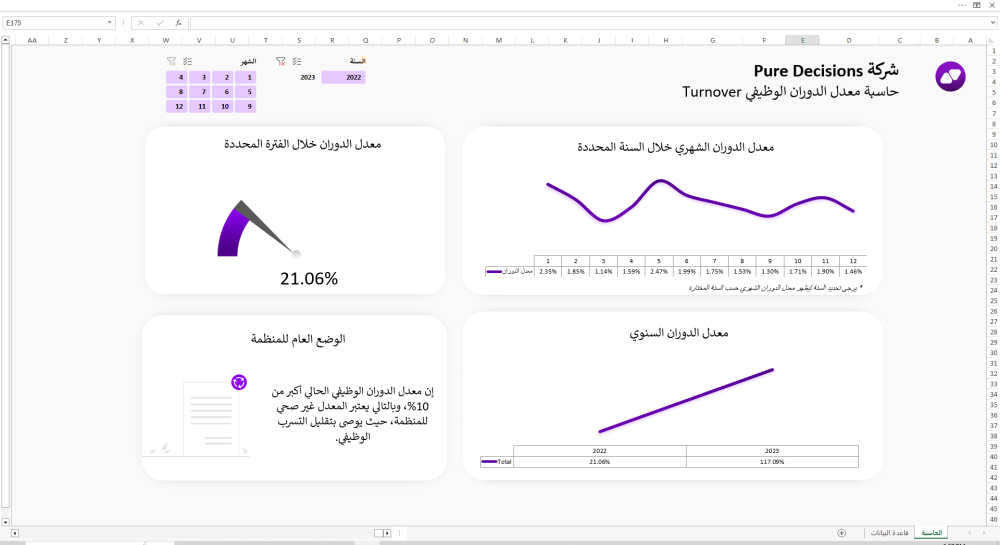Add a new sheet with plus icon
1000x545 pixels.
[x=841, y=533]
